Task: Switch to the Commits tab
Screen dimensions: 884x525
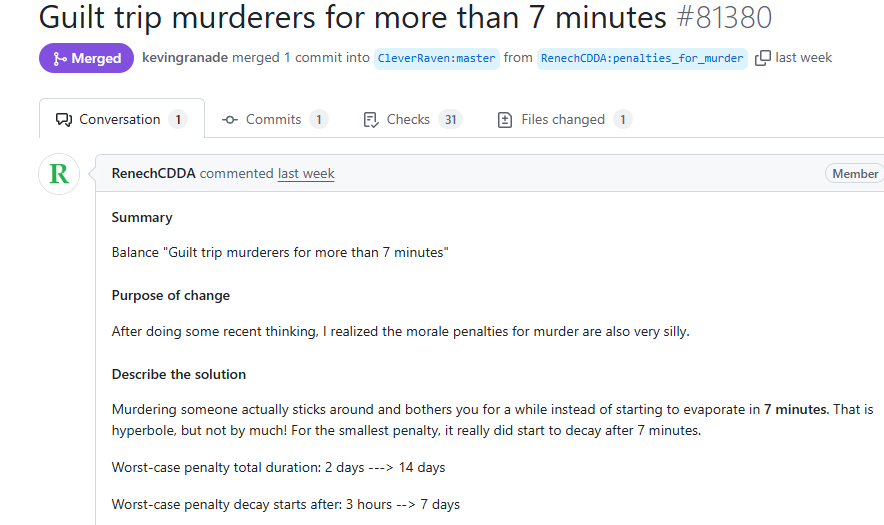Action: [275, 120]
